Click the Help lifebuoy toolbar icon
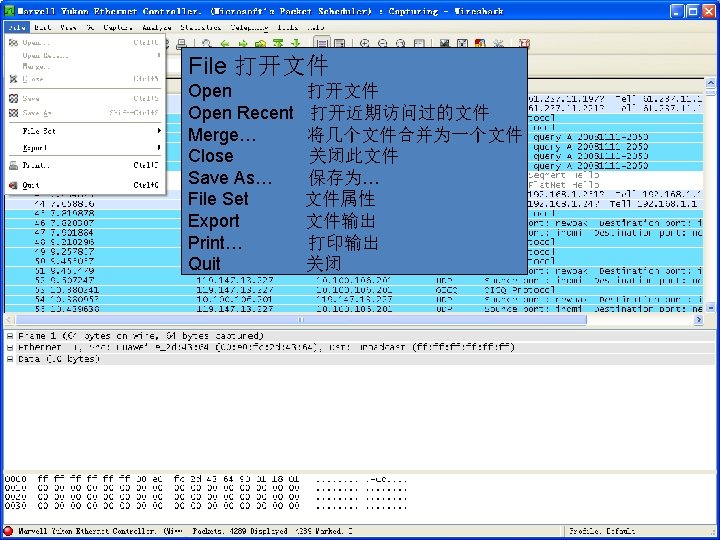The image size is (720, 540). 524,44
